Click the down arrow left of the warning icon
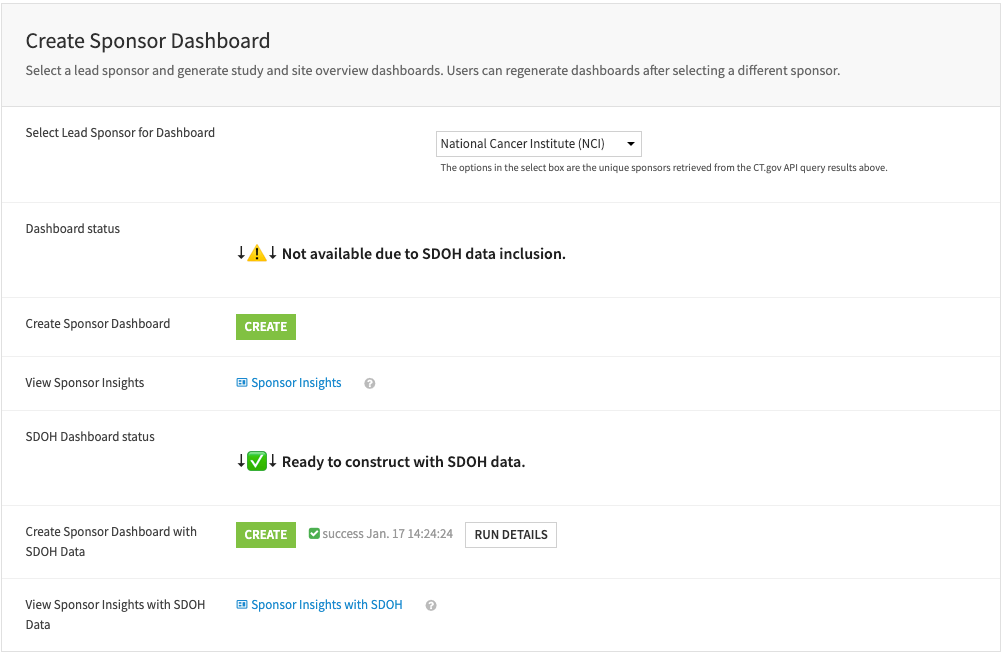The height and width of the screenshot is (656, 1005). point(239,252)
